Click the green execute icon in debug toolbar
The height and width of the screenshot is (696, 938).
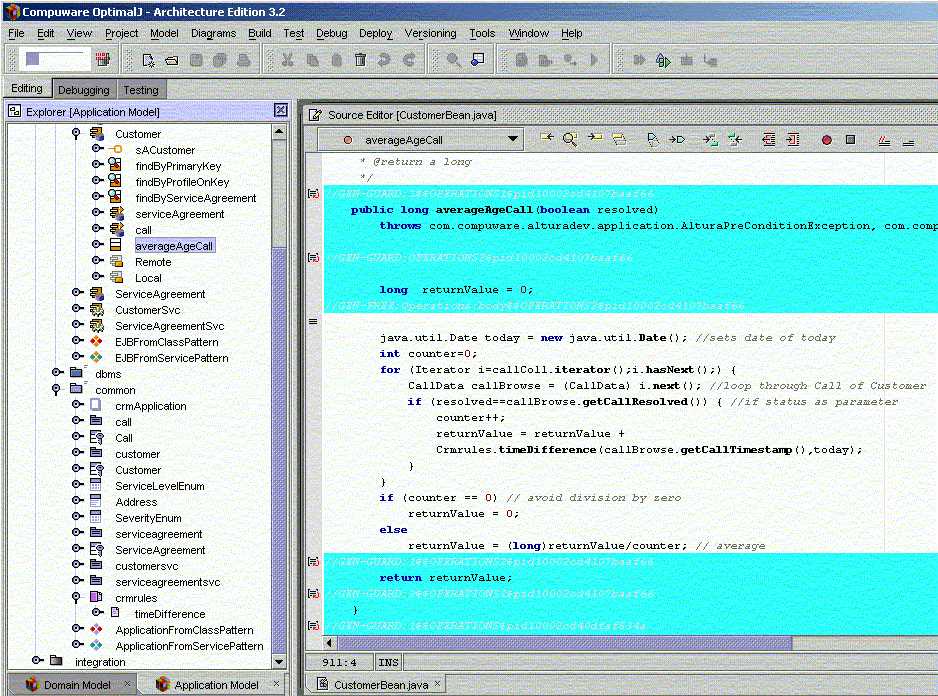click(663, 60)
